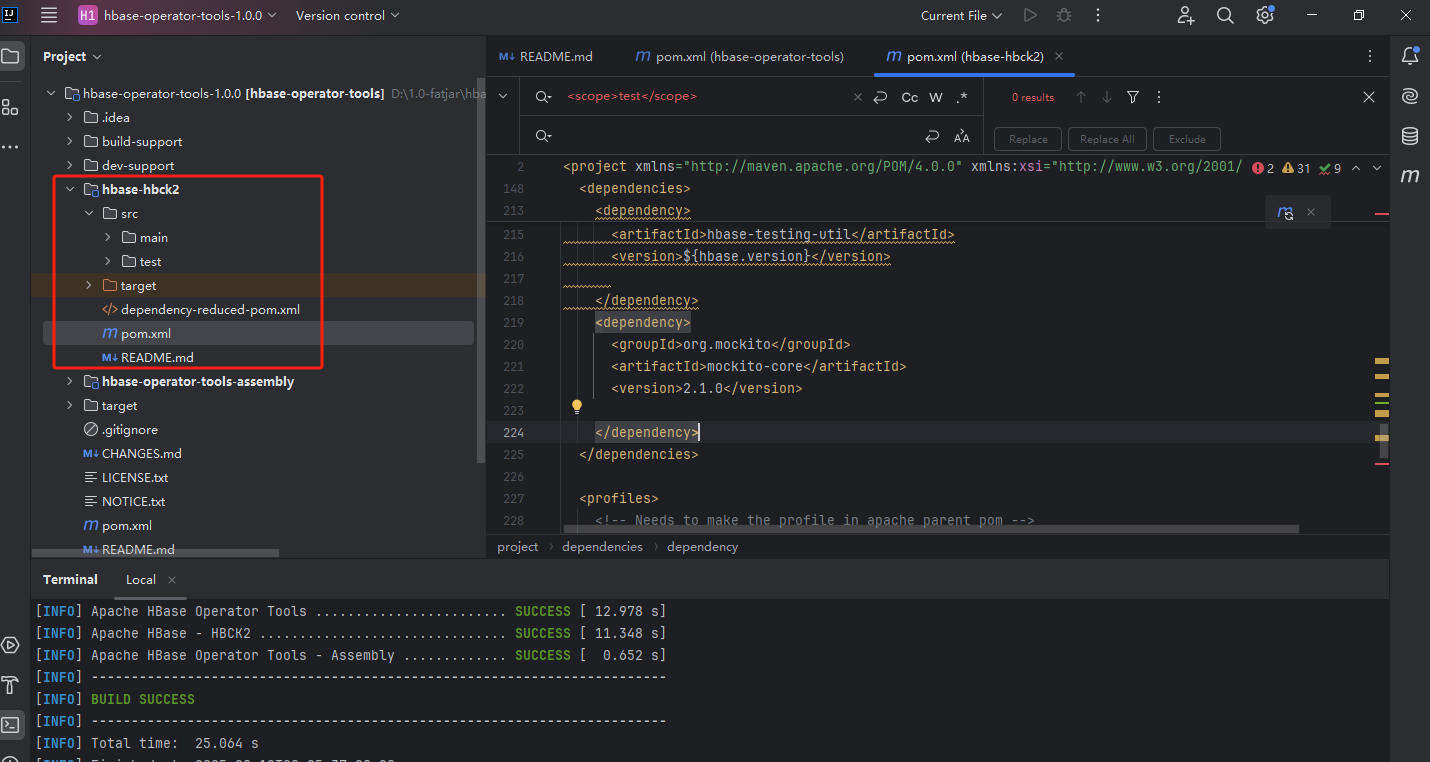Click the Exclude button
This screenshot has width=1430, height=762.
tap(1186, 139)
